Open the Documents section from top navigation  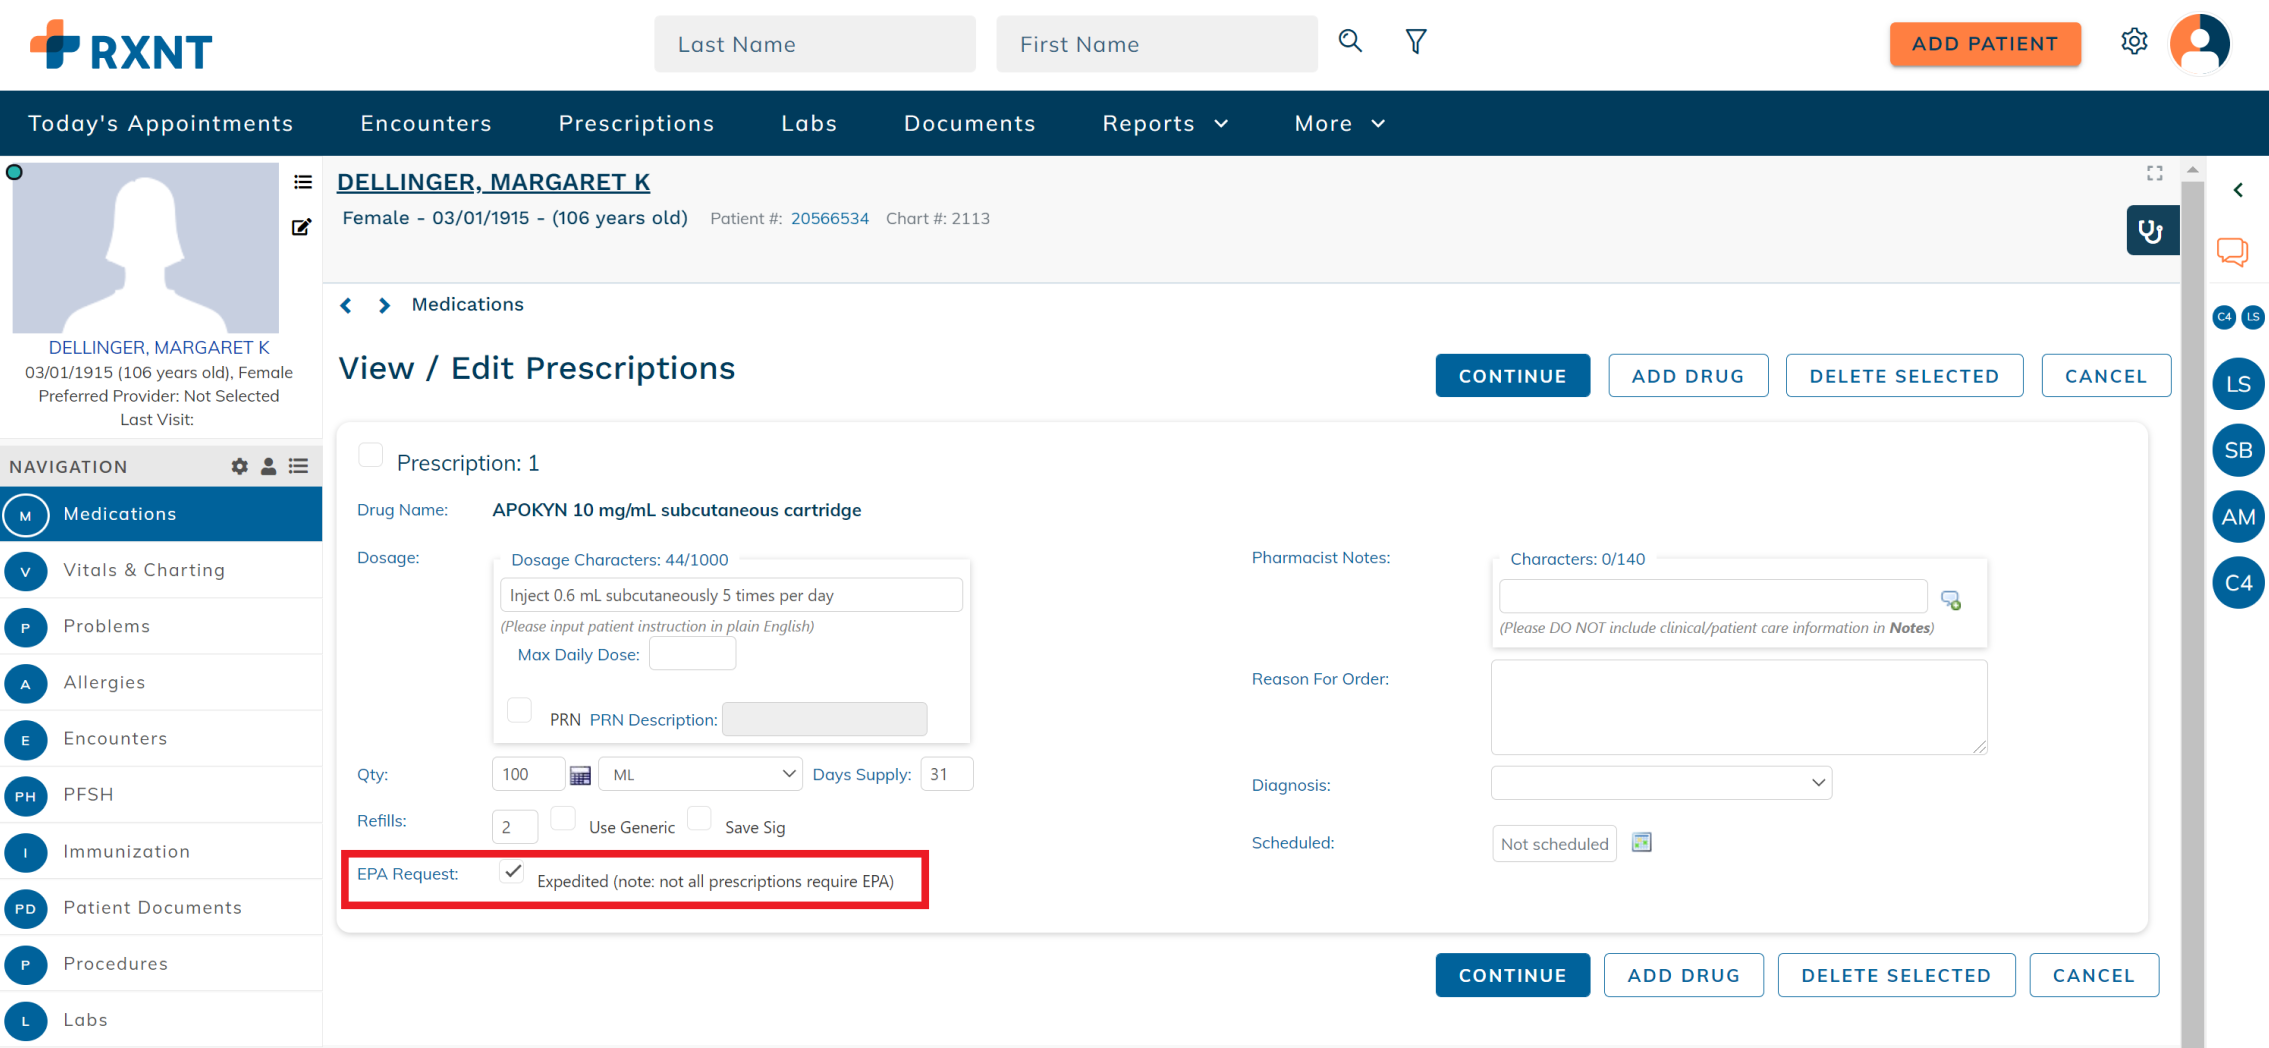click(969, 123)
